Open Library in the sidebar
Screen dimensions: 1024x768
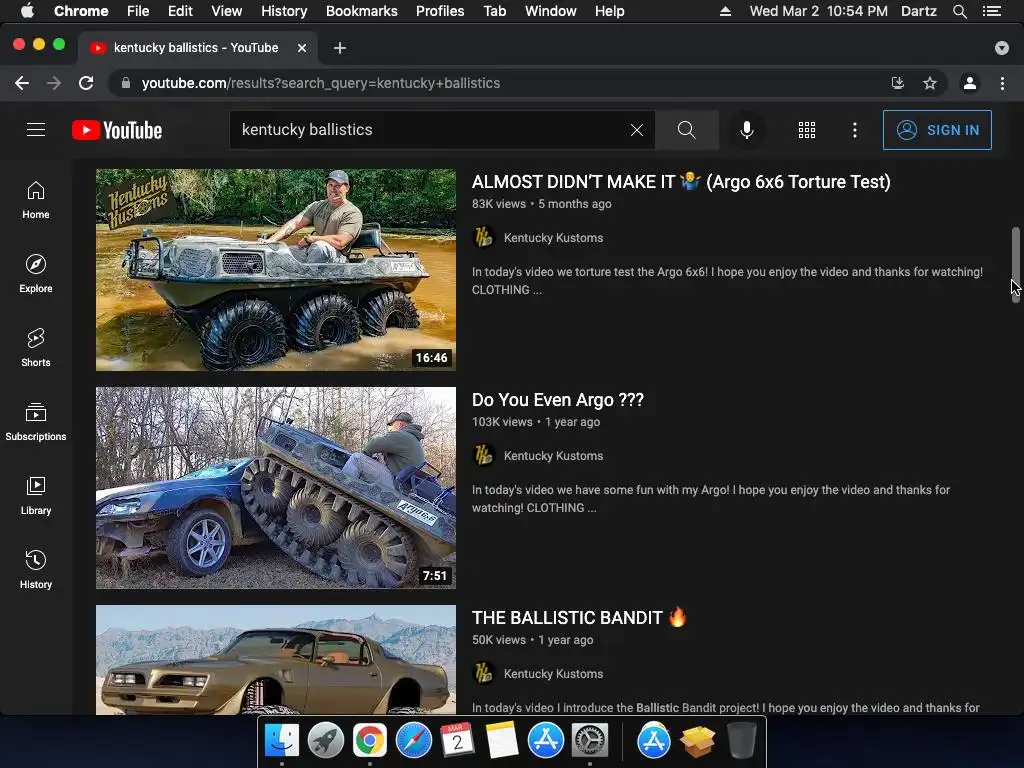click(x=36, y=496)
